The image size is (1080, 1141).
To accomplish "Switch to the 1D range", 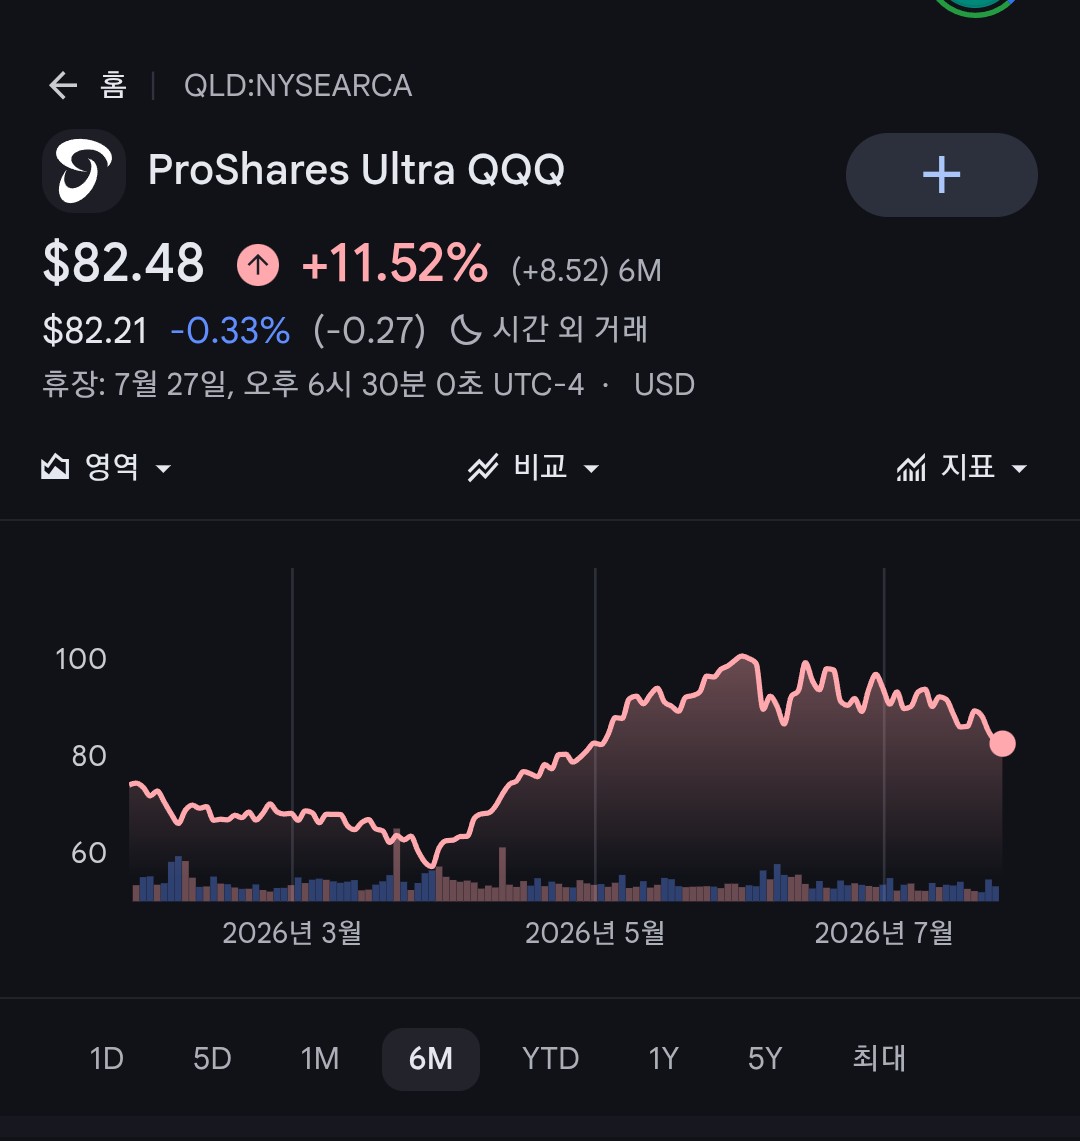I will [x=106, y=1059].
